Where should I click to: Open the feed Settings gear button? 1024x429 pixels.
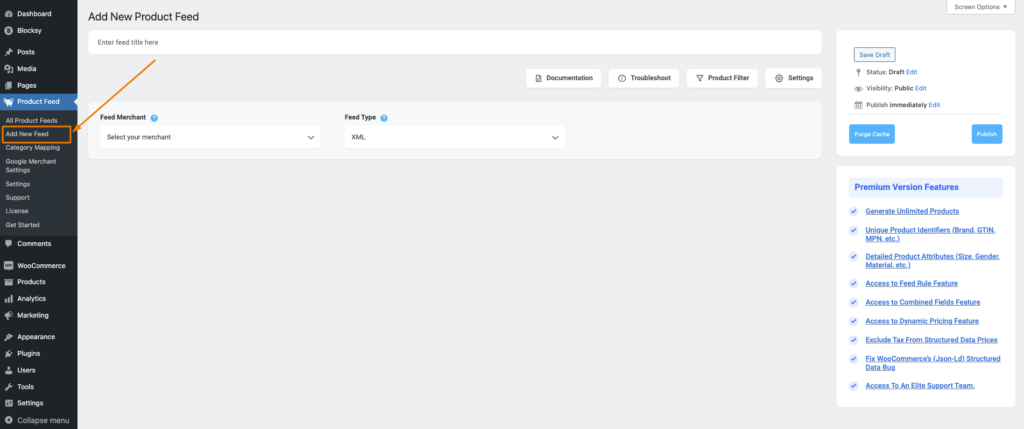pyautogui.click(x=793, y=78)
